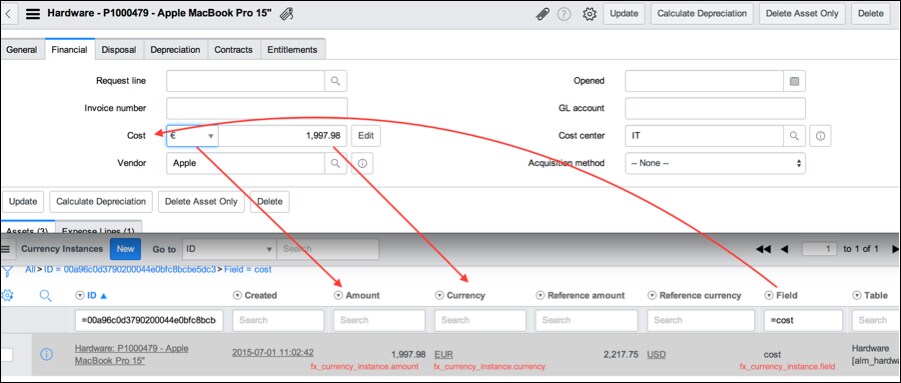Image resolution: width=901 pixels, height=383 pixels.
Task: Click the Vendor info icon
Action: tap(362, 163)
